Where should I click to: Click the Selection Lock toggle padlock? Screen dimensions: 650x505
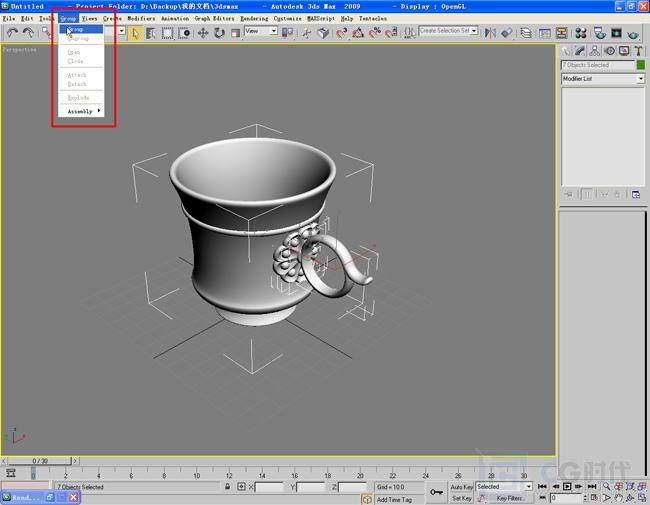(x=227, y=487)
